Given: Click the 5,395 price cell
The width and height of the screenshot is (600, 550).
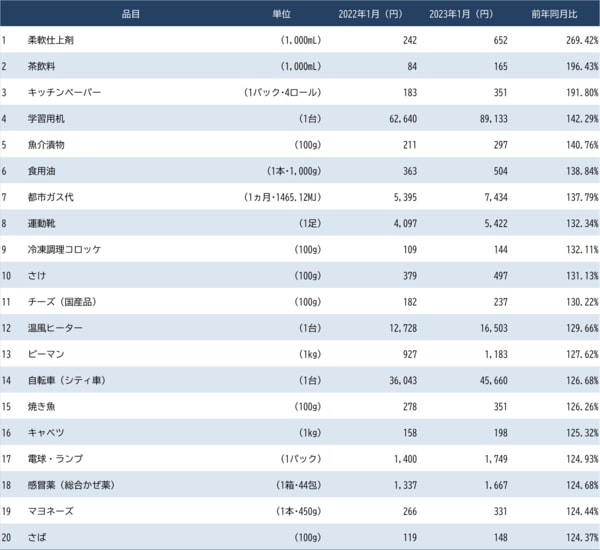Looking at the screenshot, I should [405, 197].
